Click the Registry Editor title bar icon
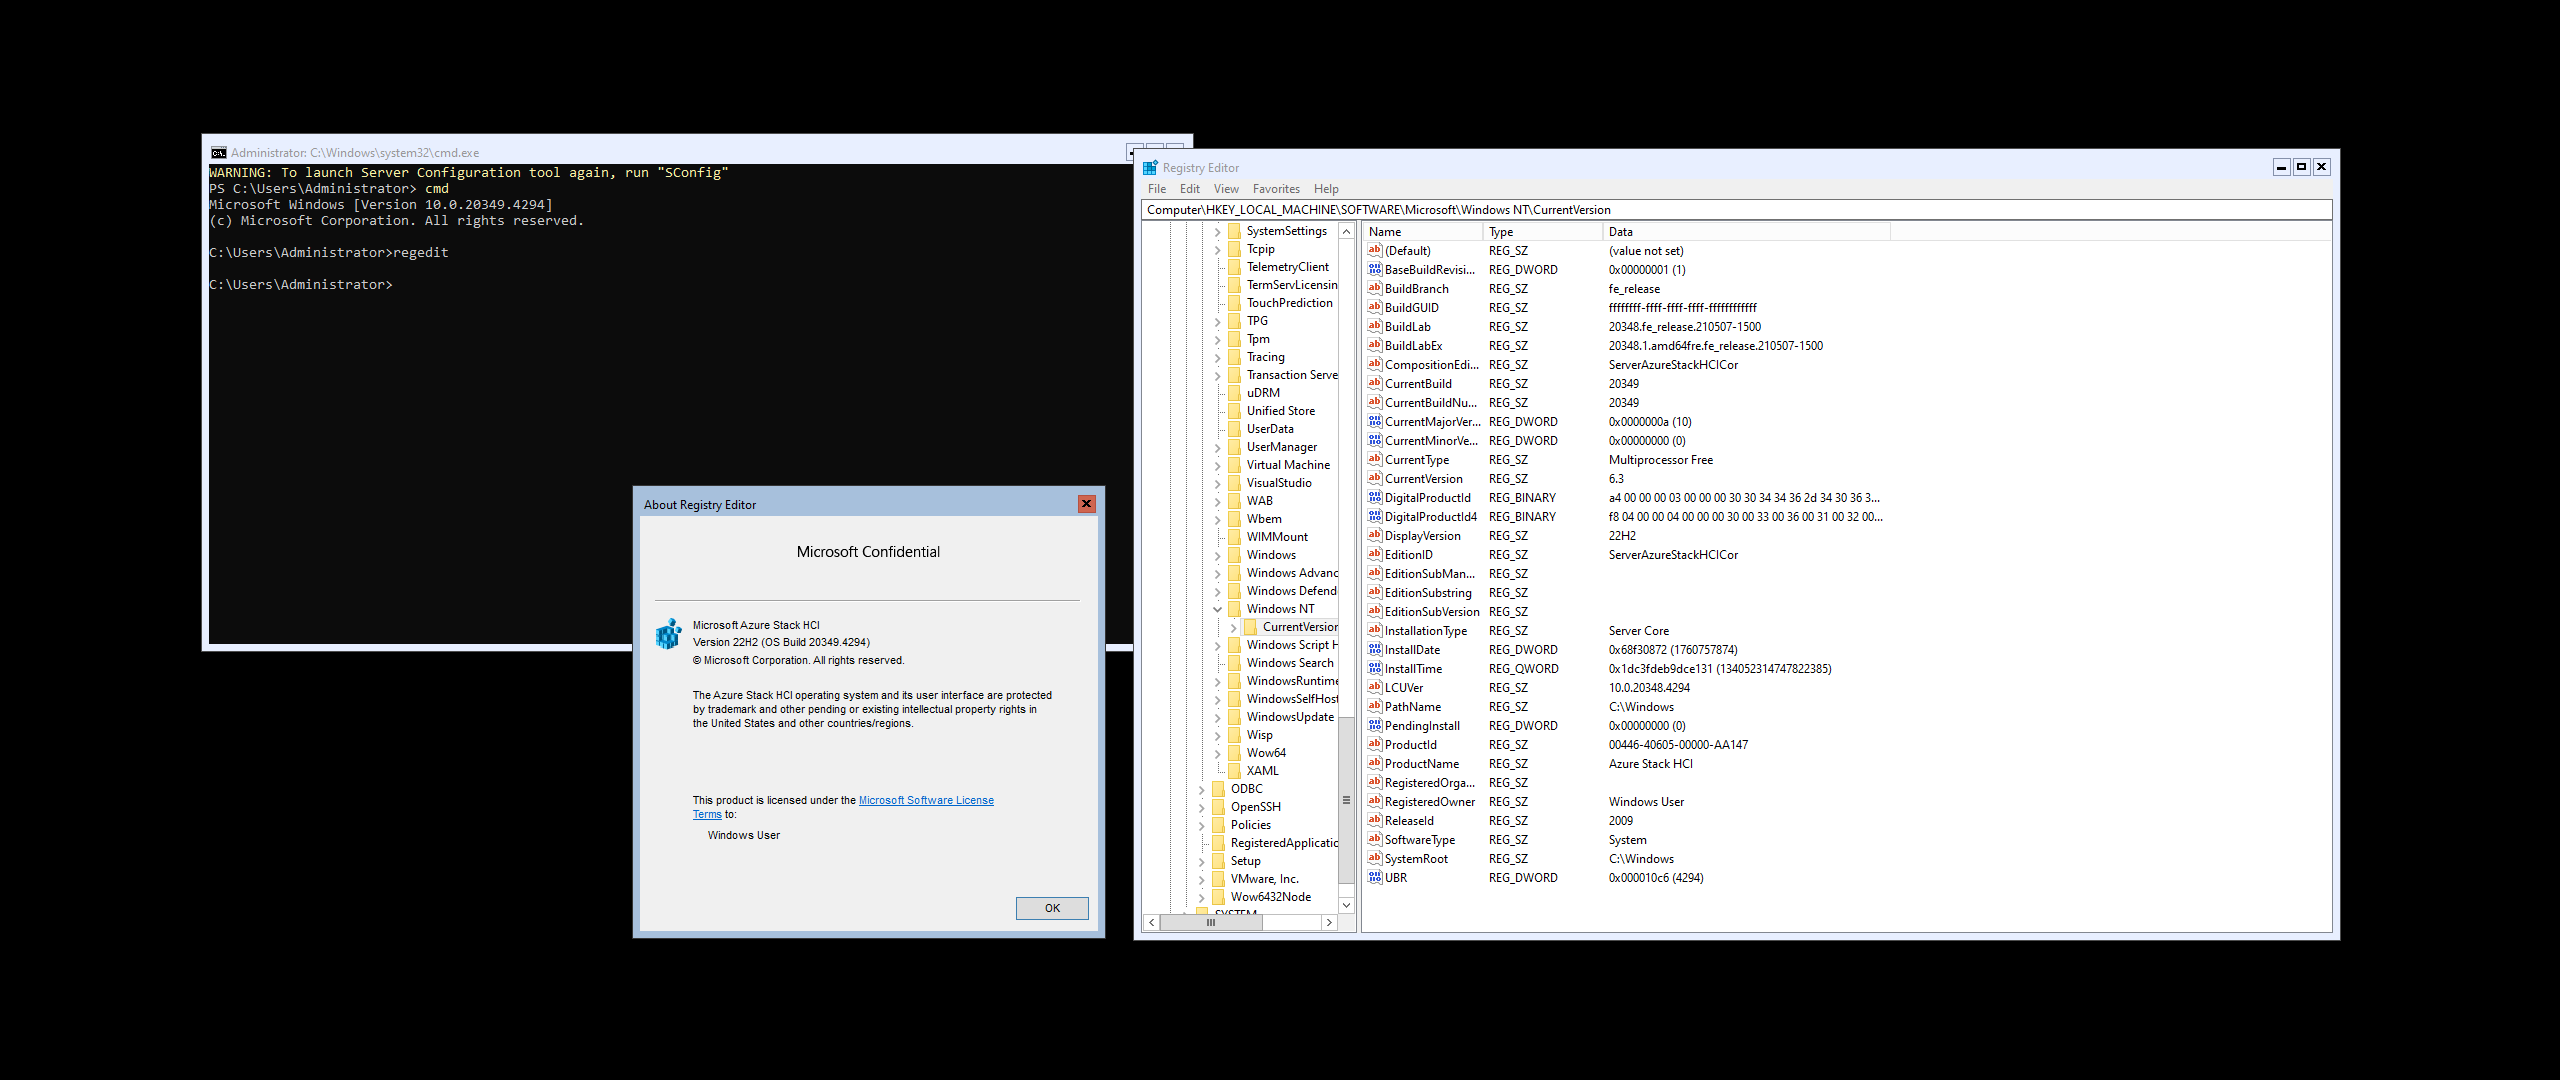The width and height of the screenshot is (2560, 1080). pos(1150,168)
